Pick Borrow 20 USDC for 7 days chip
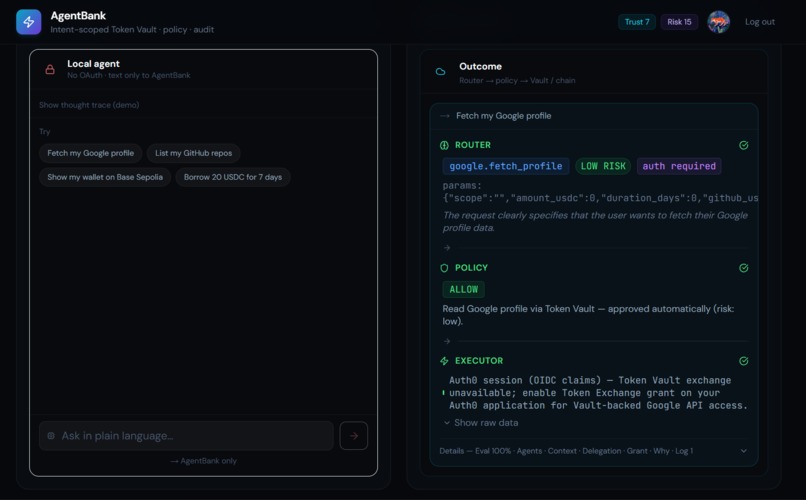Viewport: 806px width, 500px height. (x=233, y=177)
